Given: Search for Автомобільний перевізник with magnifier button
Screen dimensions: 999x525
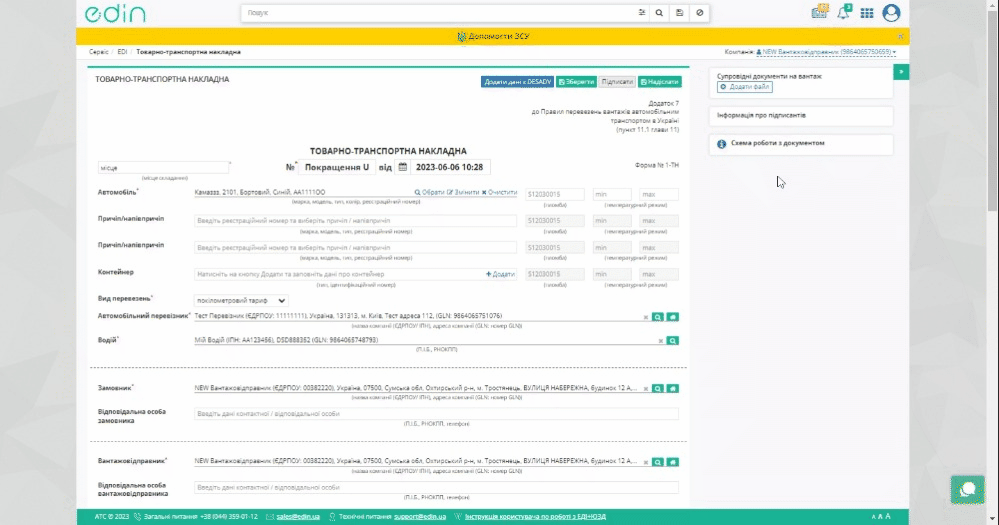Looking at the screenshot, I should coord(658,316).
